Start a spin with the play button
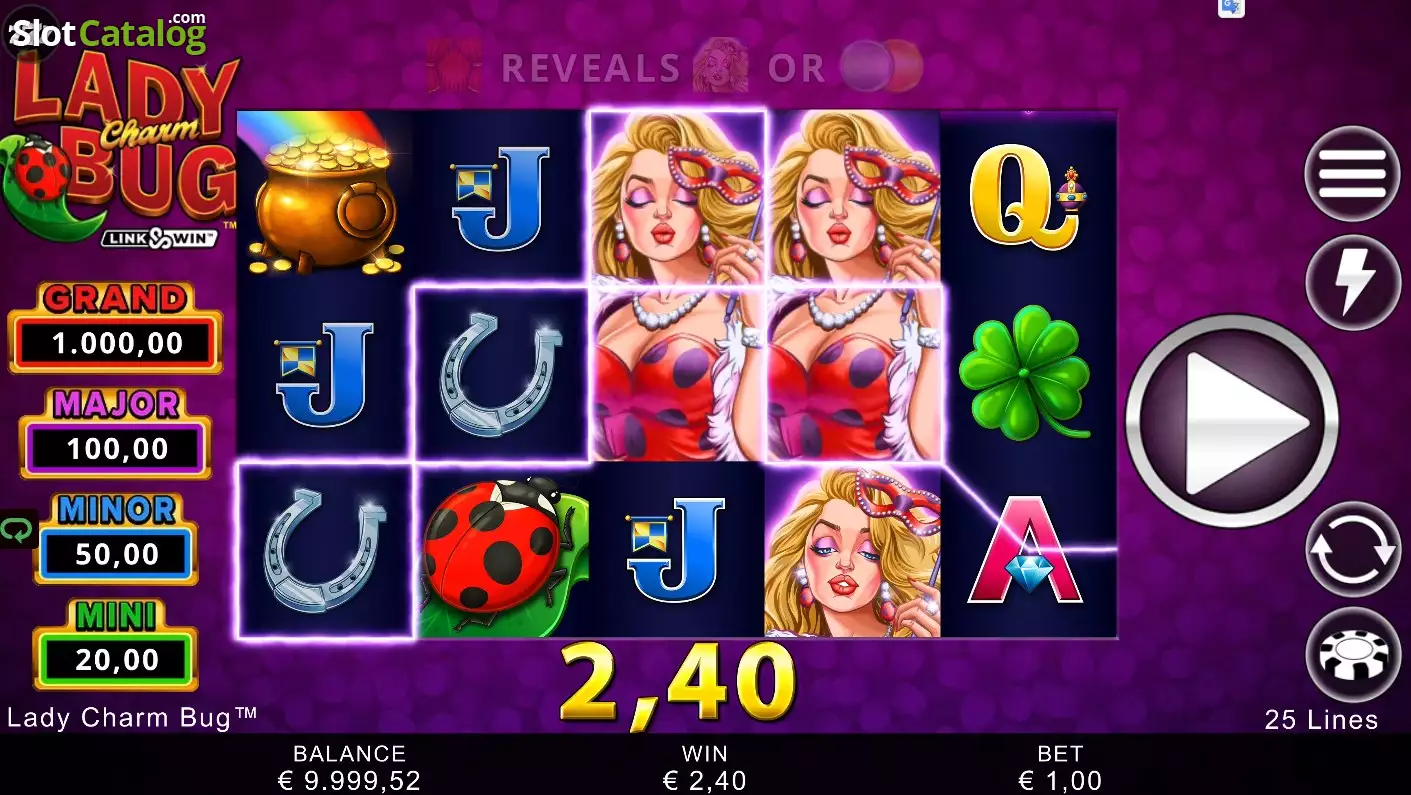The height and width of the screenshot is (795, 1411). click(1232, 421)
